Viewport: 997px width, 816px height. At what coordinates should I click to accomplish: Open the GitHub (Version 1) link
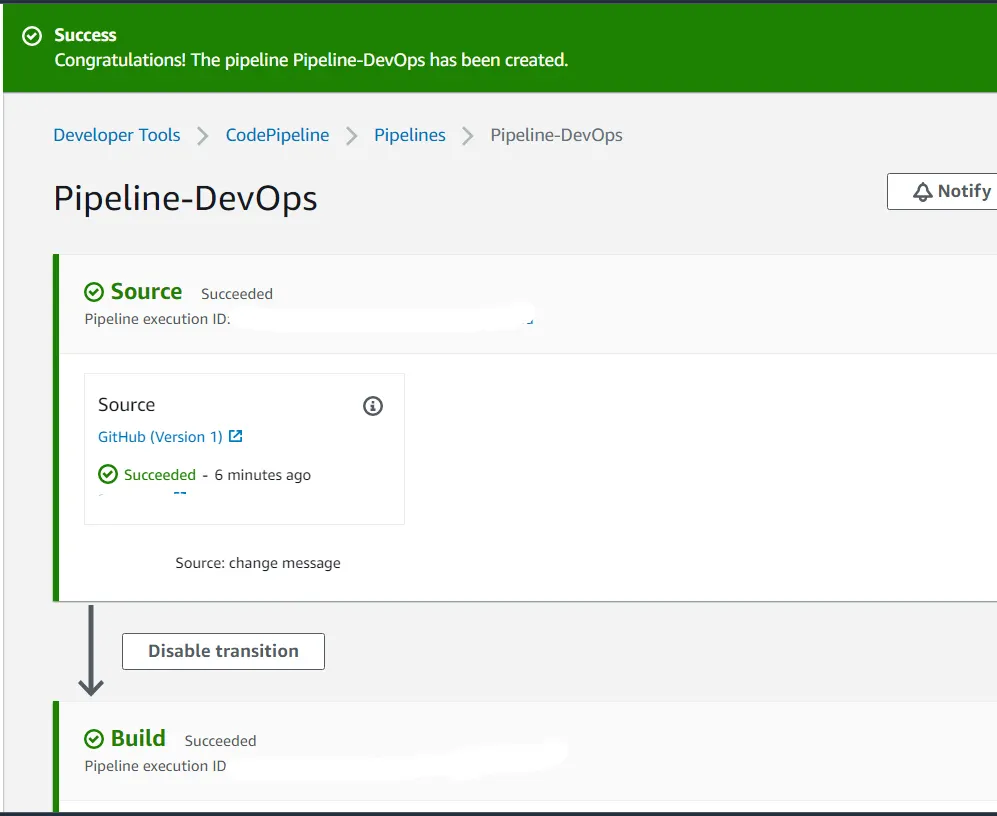pyautogui.click(x=160, y=437)
